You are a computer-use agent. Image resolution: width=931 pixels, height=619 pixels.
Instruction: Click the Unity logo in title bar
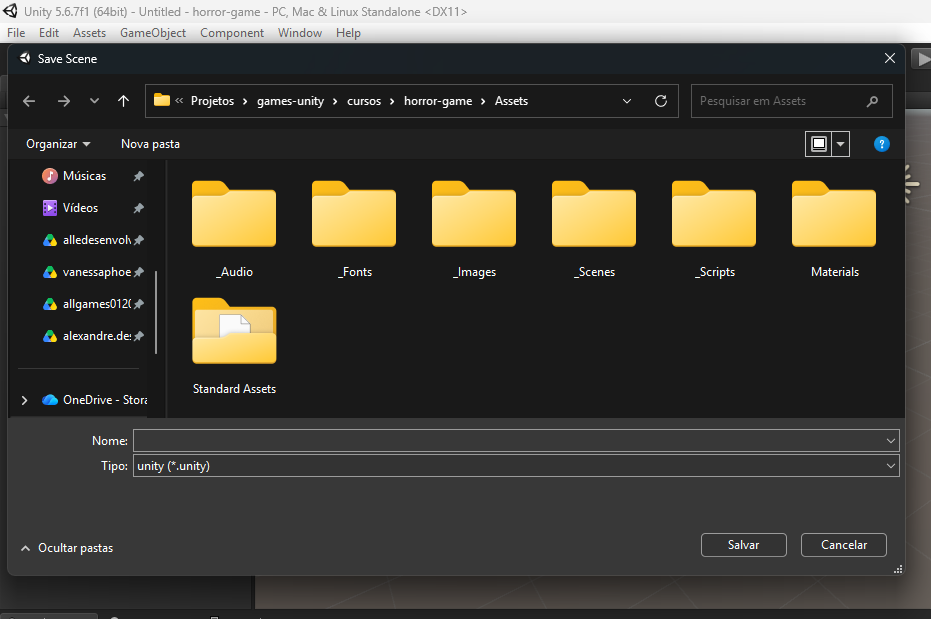[x=11, y=11]
